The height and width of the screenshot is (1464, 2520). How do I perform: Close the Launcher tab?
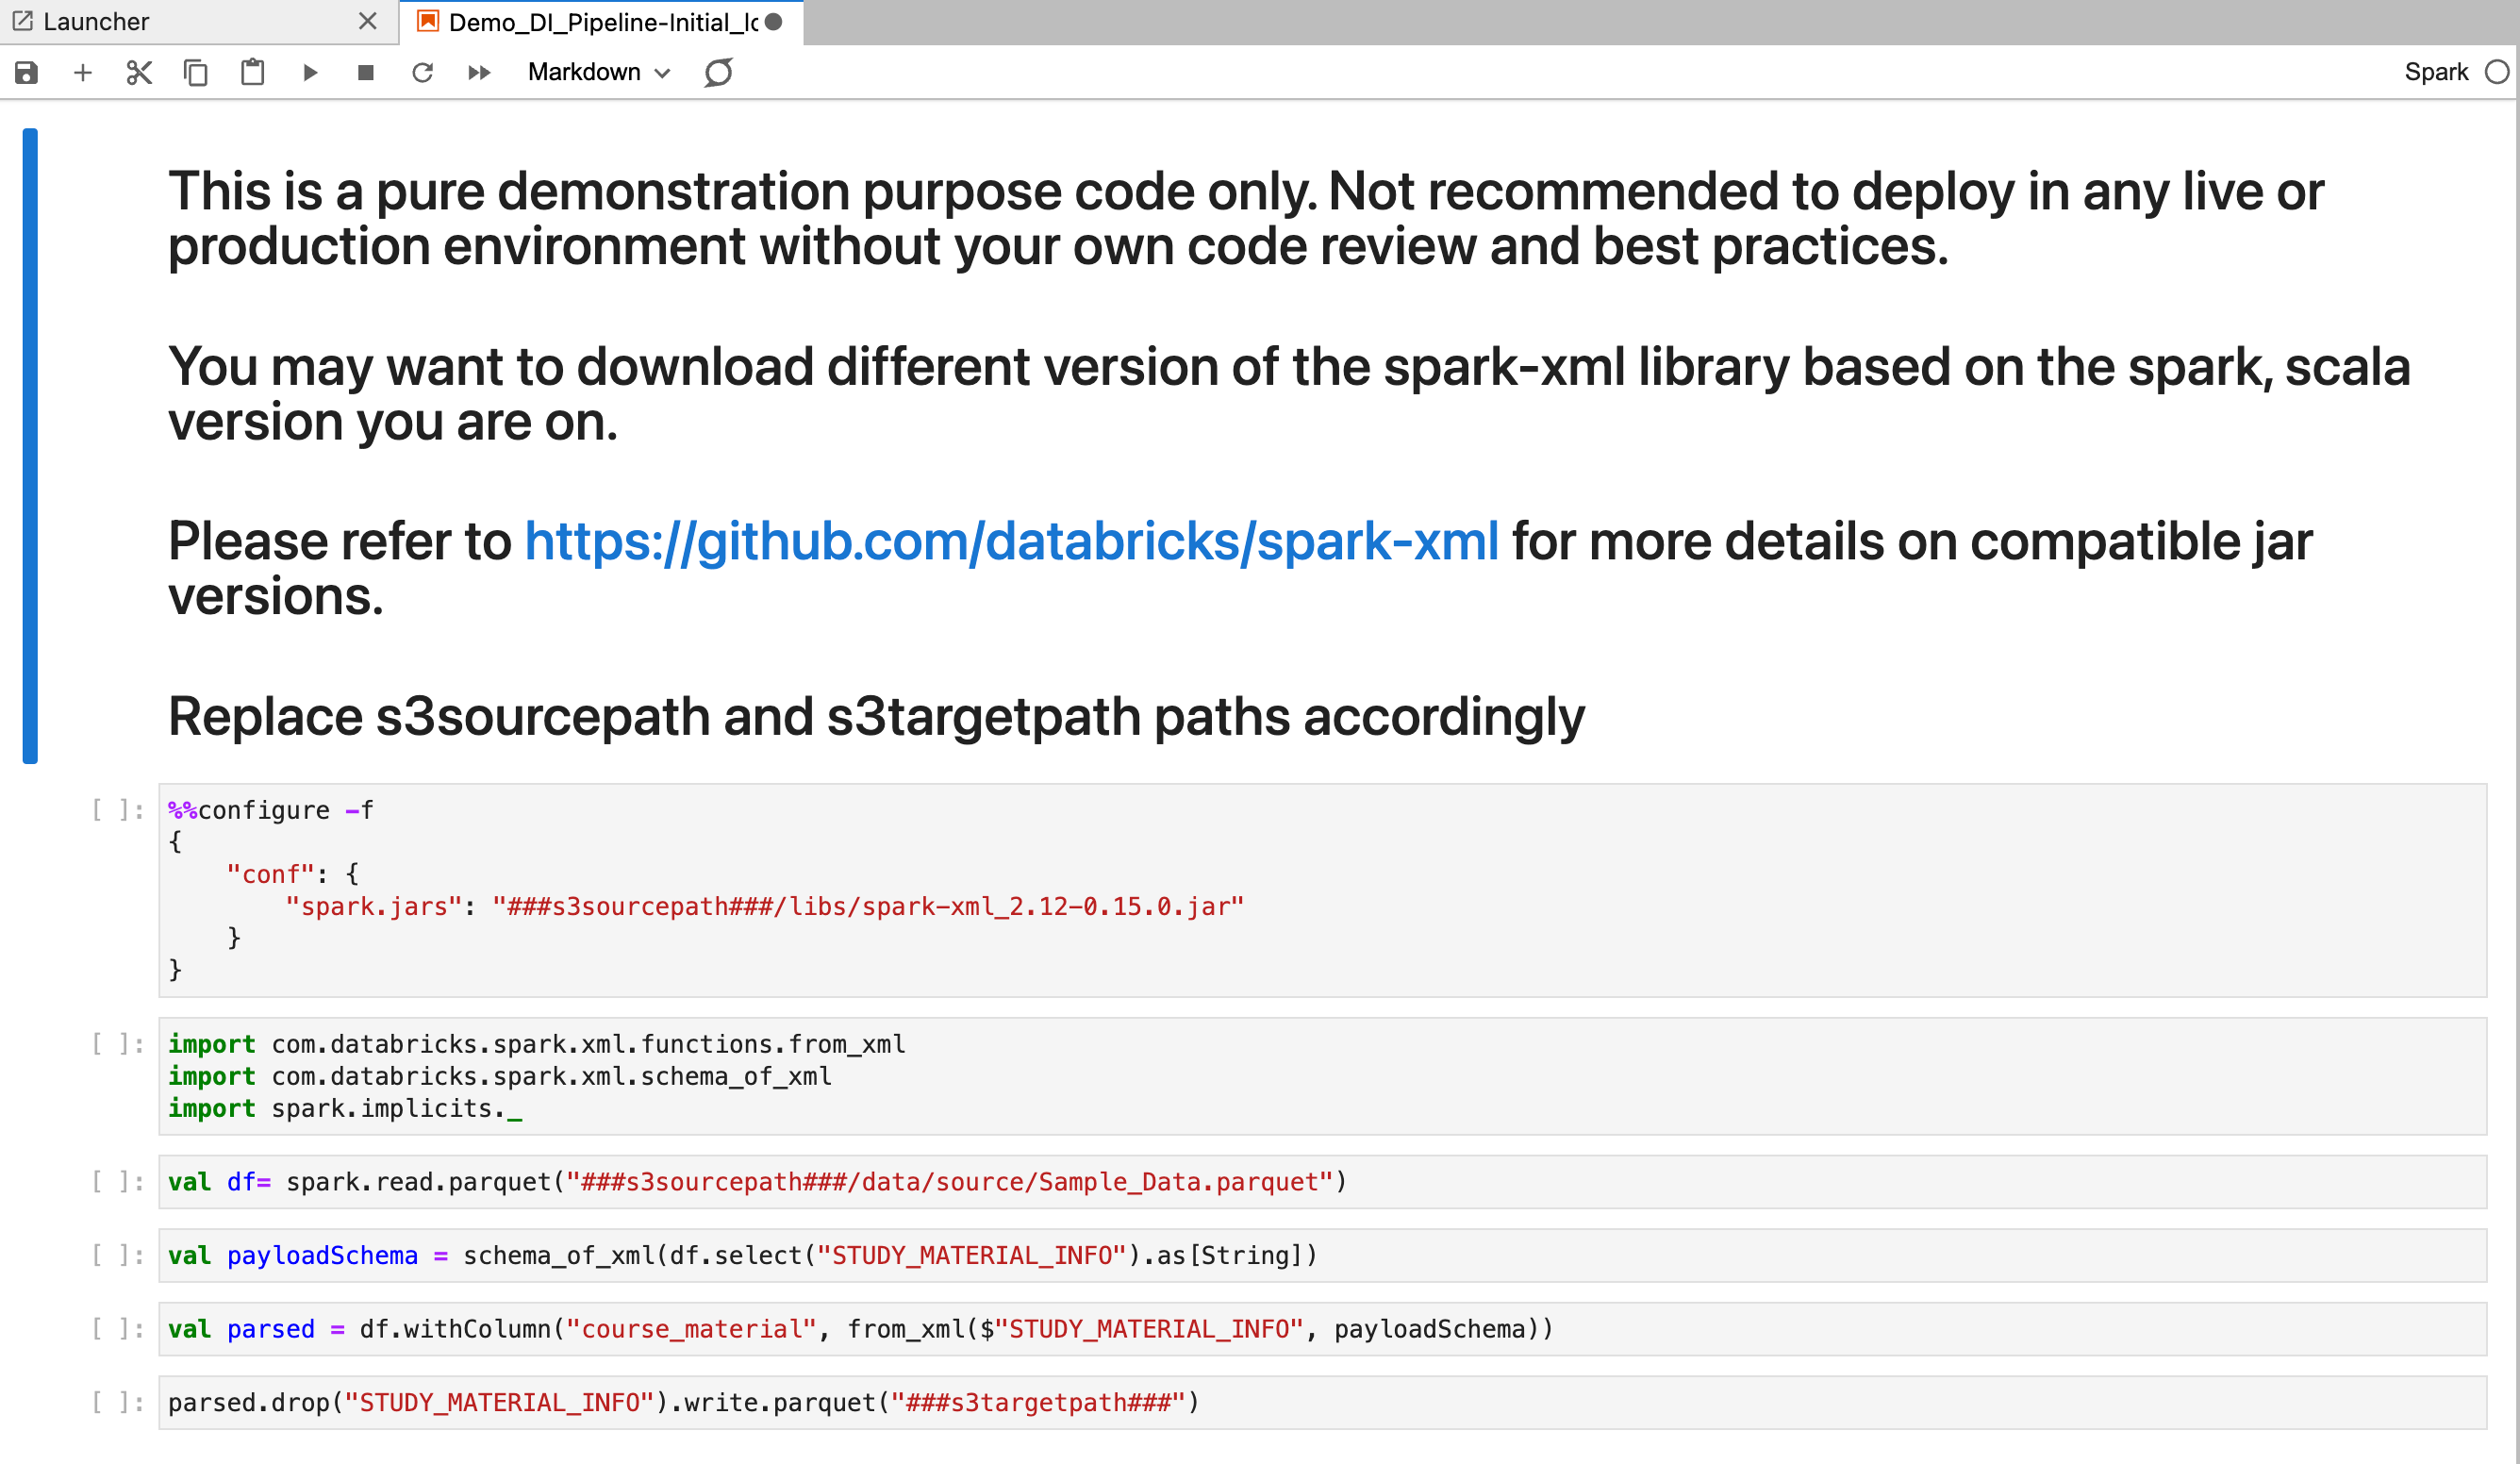pyautogui.click(x=368, y=21)
